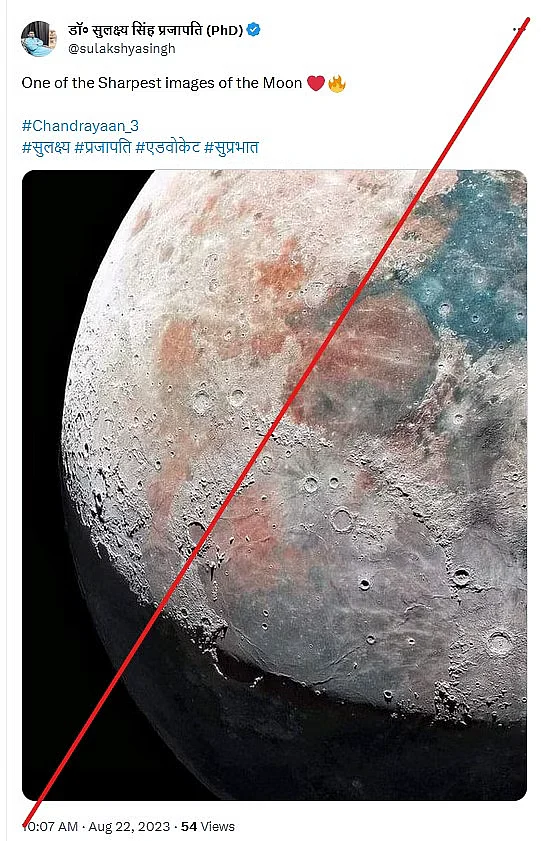541x841 pixels.
Task: Open the #एडवोकेट hashtag
Action: tap(168, 147)
